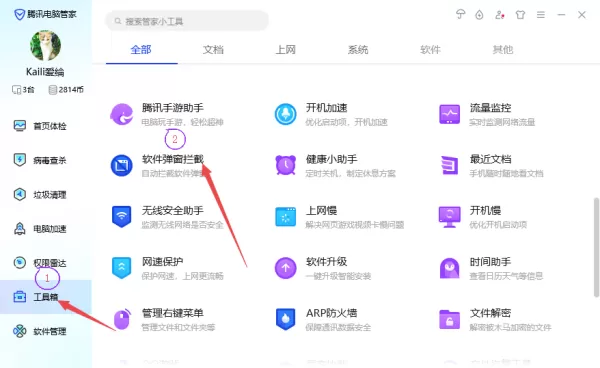Click the 电脑加速 rocket sidebar icon

[20, 228]
